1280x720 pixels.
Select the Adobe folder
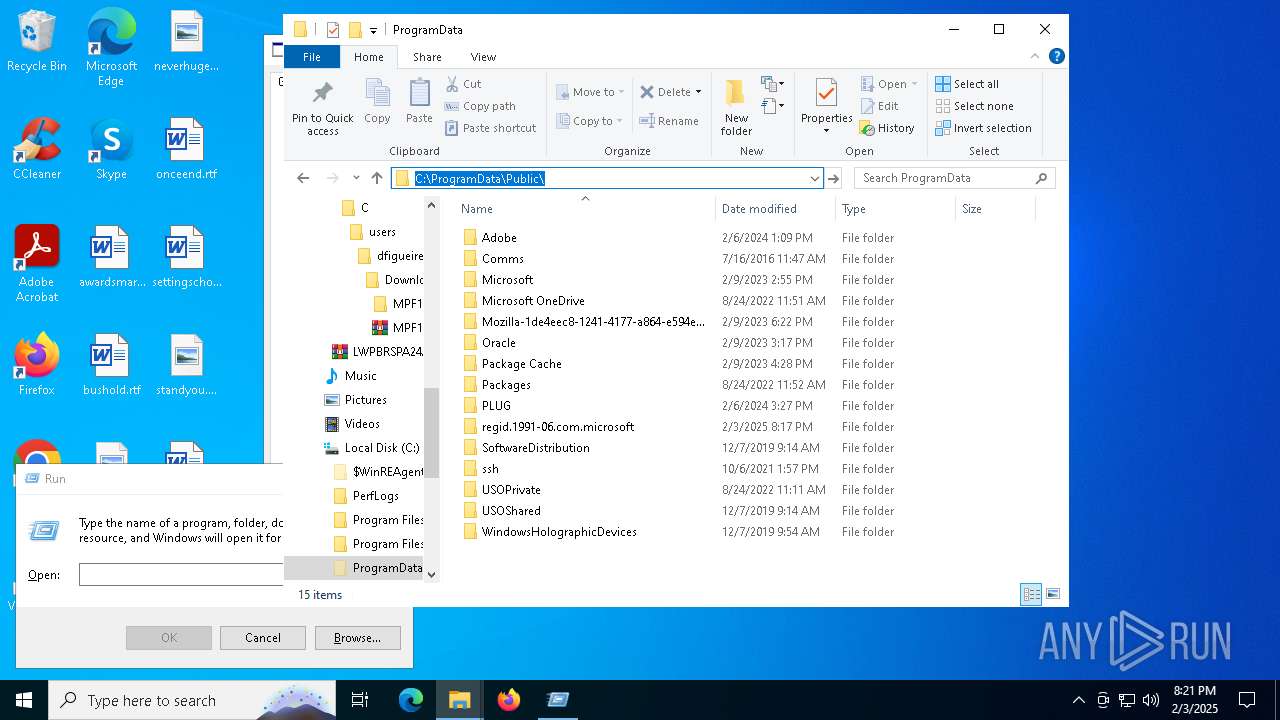tap(499, 238)
